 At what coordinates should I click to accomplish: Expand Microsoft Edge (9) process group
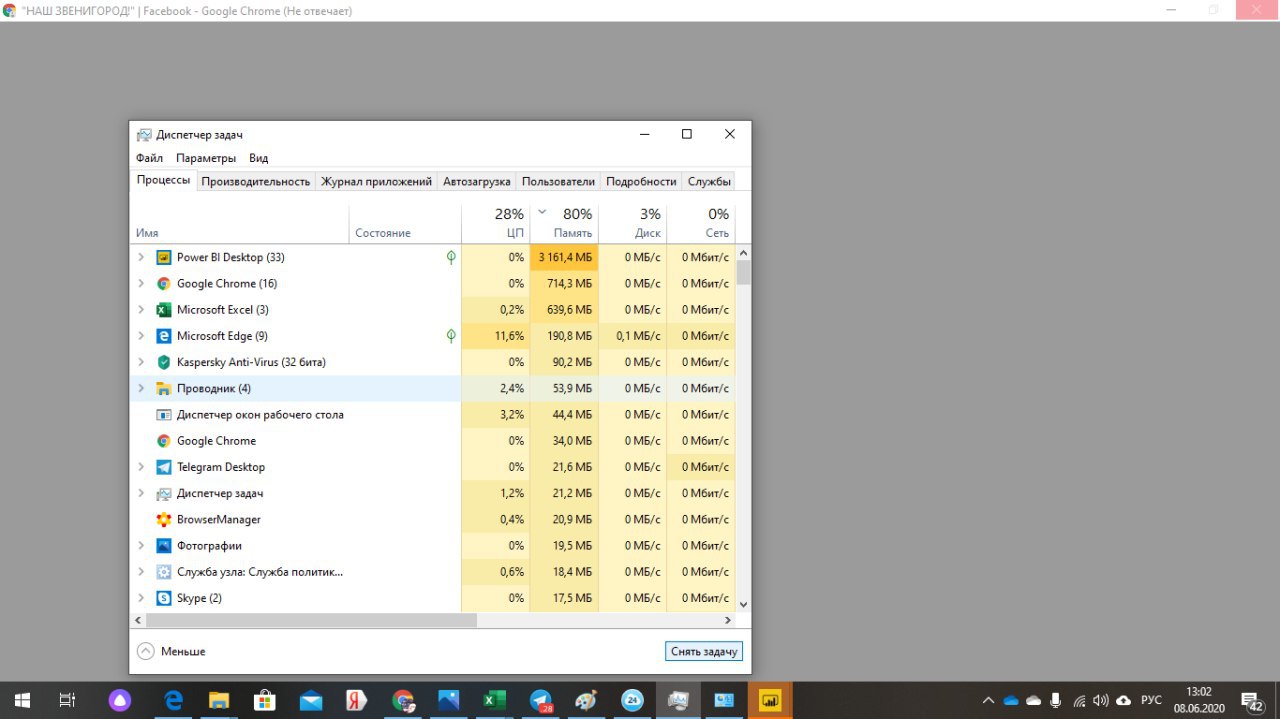click(141, 336)
